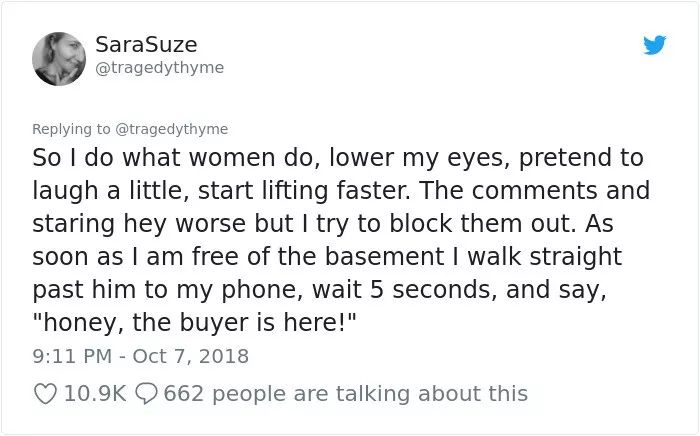
Task: Open replies via the speech bubble icon
Action: [x=146, y=394]
